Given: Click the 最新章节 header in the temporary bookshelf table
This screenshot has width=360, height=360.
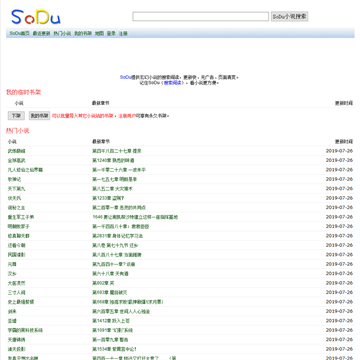Looking at the screenshot, I should (101, 103).
